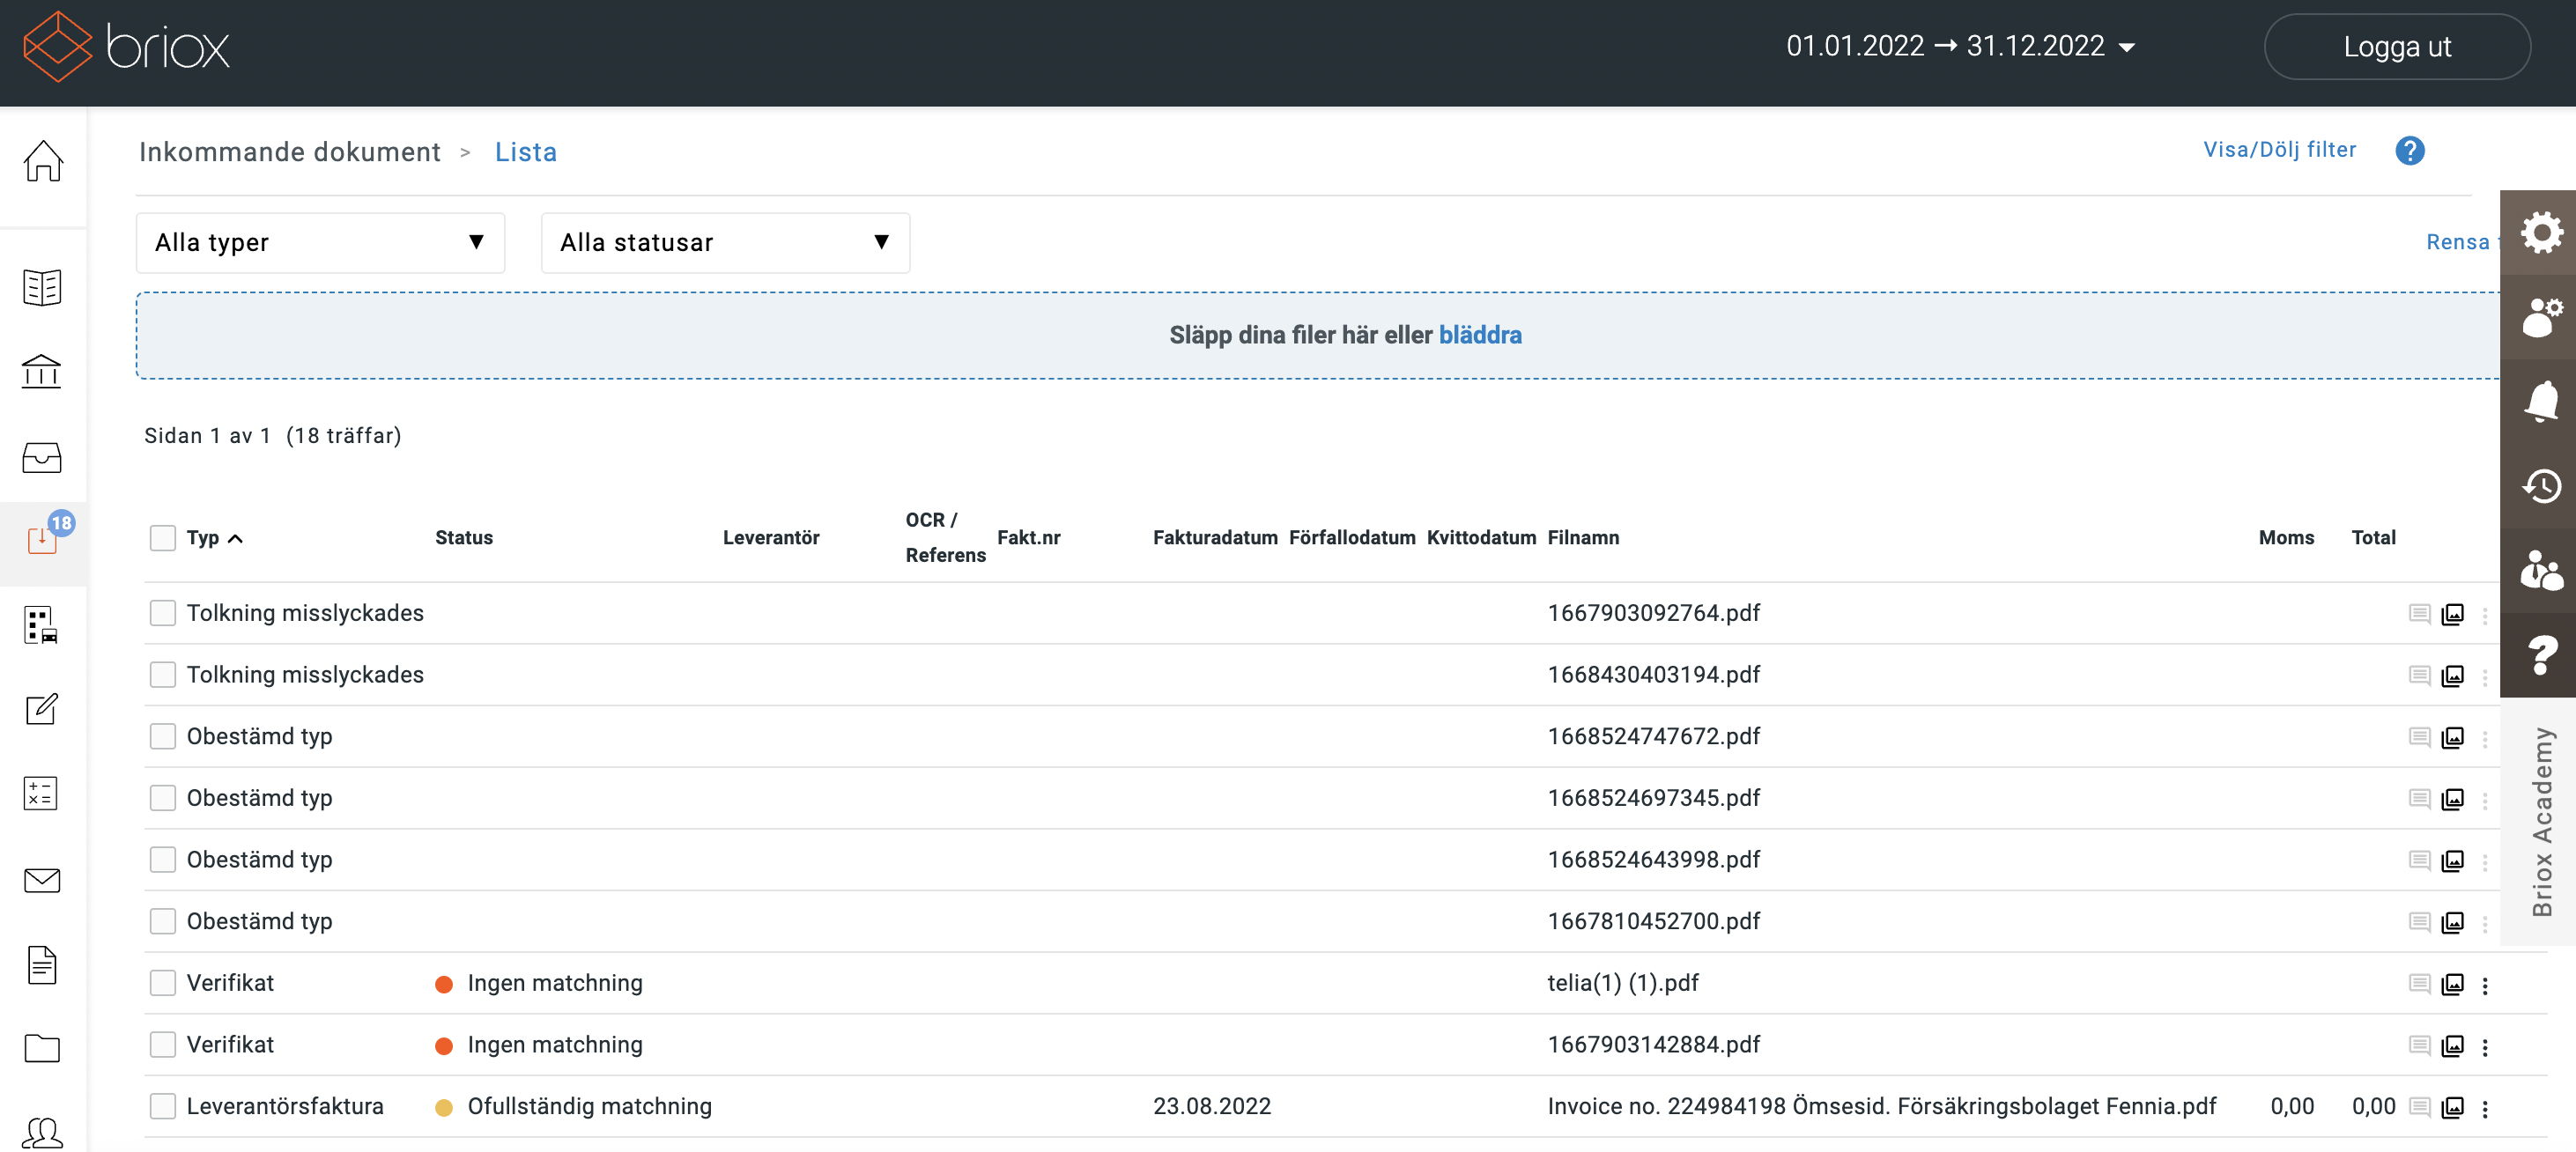Screen dimensions: 2576x1152
Task: Click the Leverantör column header
Action: [x=771, y=538]
